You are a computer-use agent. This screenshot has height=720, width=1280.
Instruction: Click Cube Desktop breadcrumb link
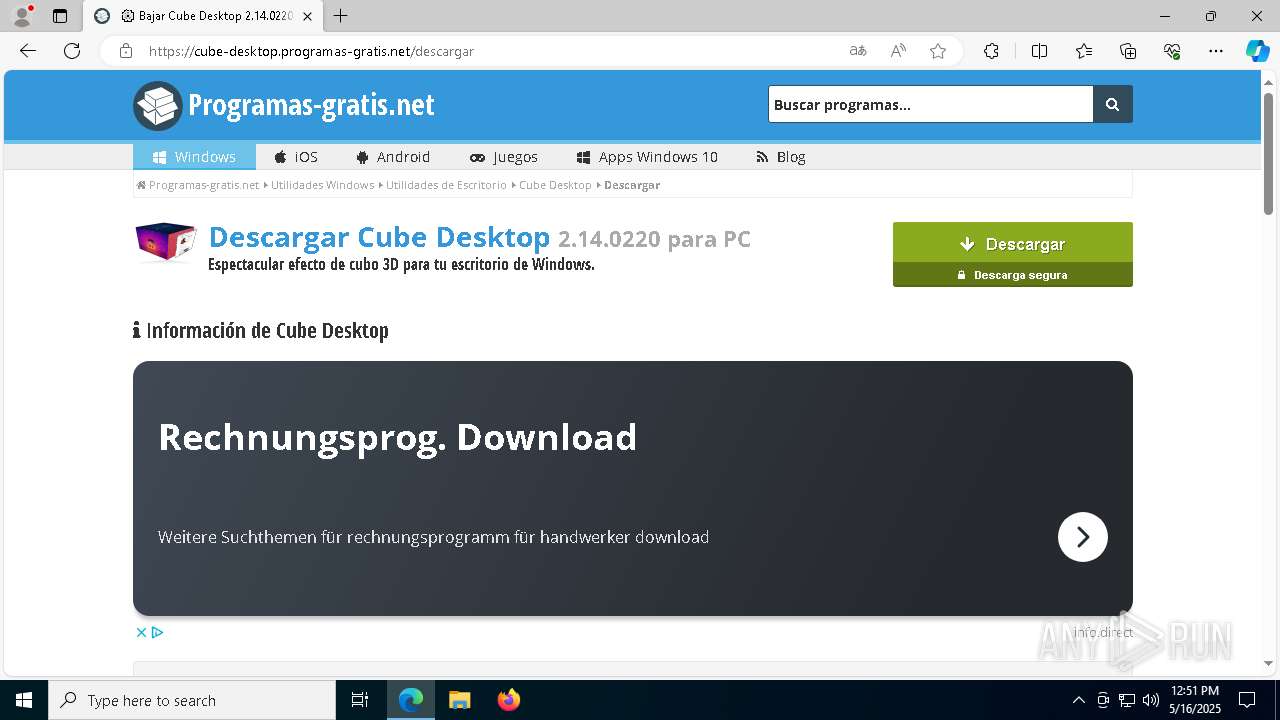tap(555, 185)
